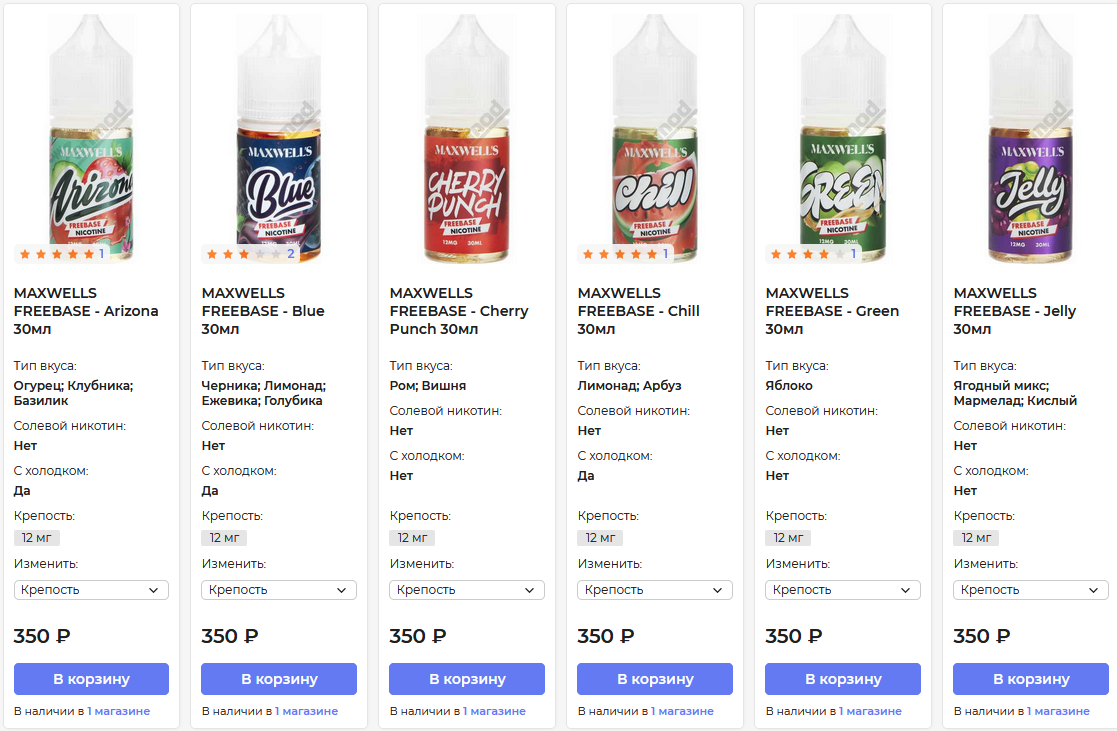1117x731 pixels.
Task: Open the Arizona product bottle image
Action: click(91, 140)
